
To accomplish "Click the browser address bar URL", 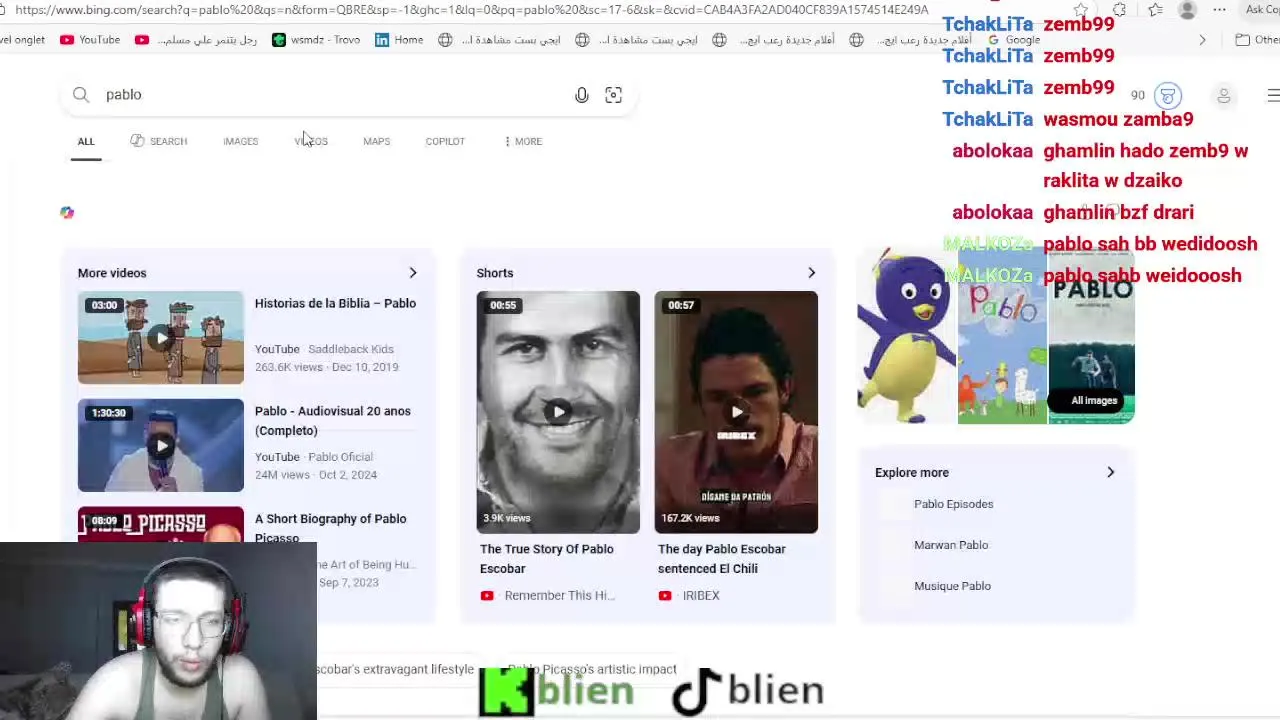I will (472, 9).
